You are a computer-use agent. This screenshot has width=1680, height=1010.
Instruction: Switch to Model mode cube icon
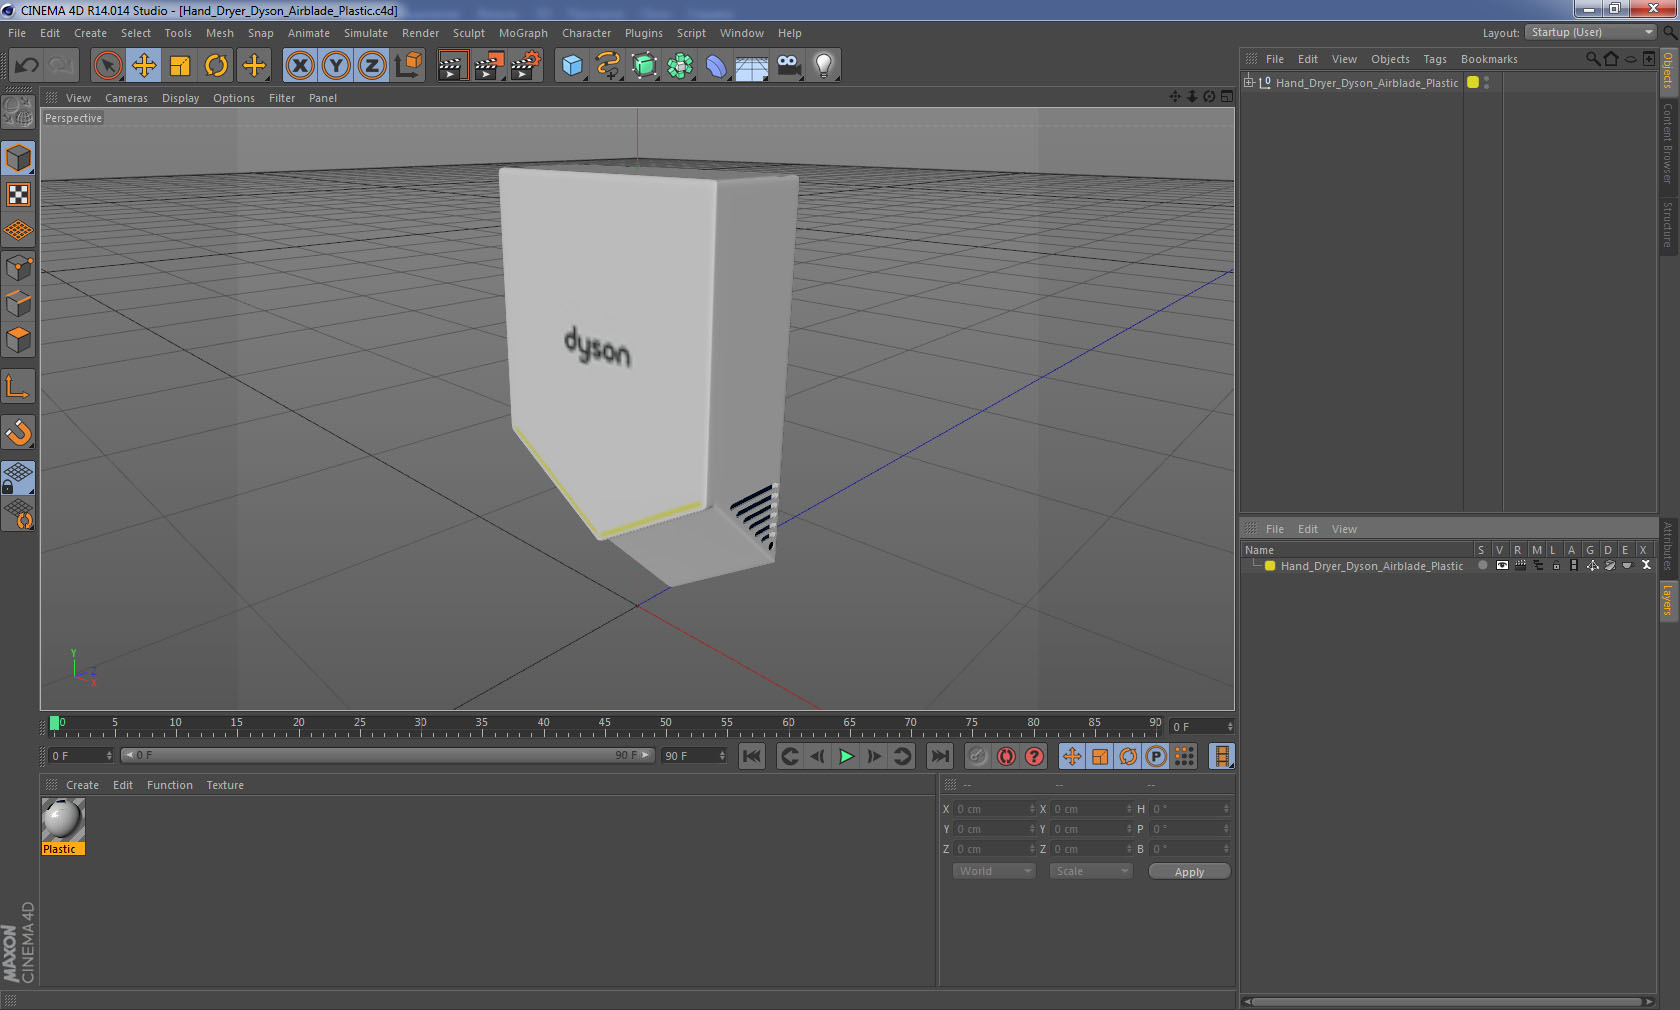coord(18,158)
